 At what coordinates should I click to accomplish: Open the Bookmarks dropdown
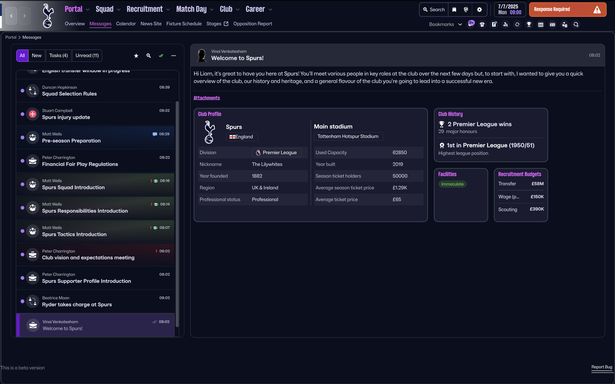(x=446, y=24)
